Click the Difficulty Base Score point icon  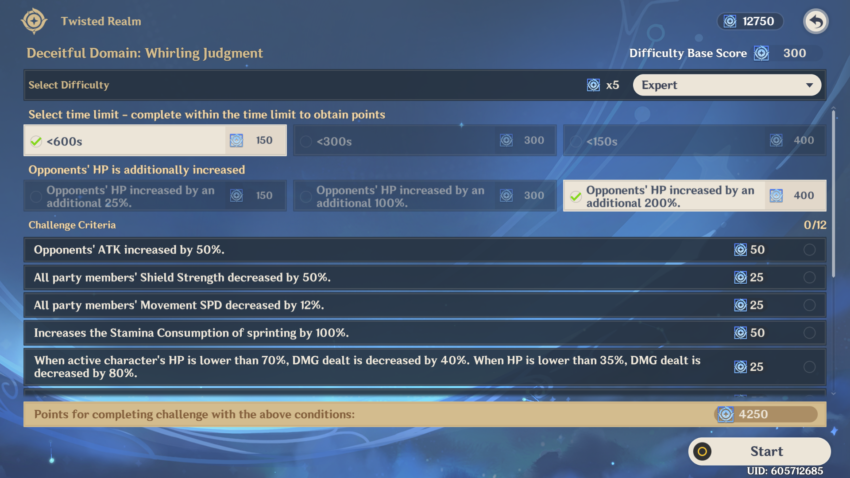click(x=762, y=53)
